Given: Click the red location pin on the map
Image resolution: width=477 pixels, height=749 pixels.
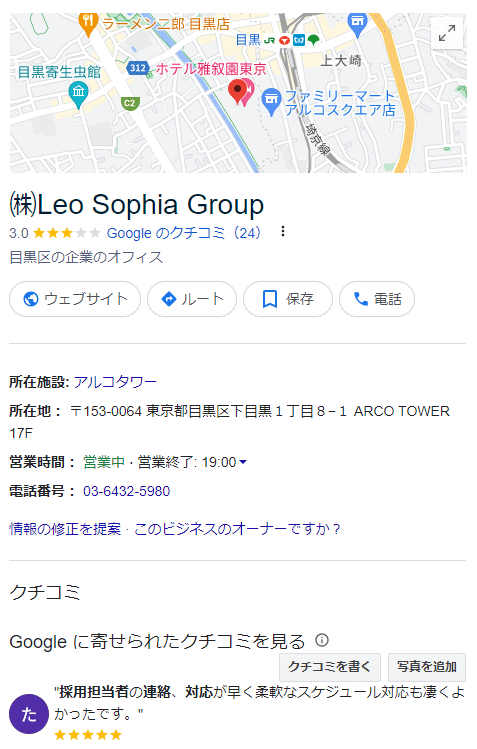Looking at the screenshot, I should [x=237, y=92].
